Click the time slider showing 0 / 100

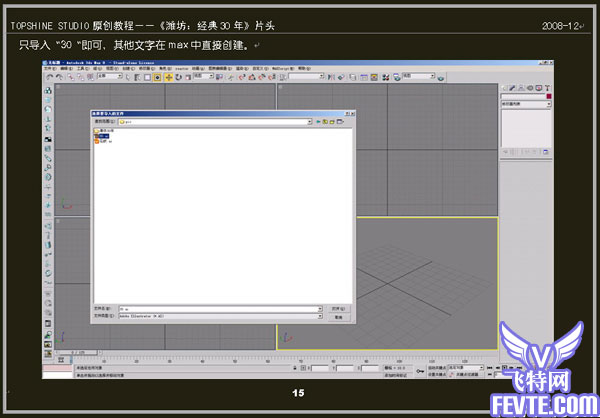click(x=78, y=353)
